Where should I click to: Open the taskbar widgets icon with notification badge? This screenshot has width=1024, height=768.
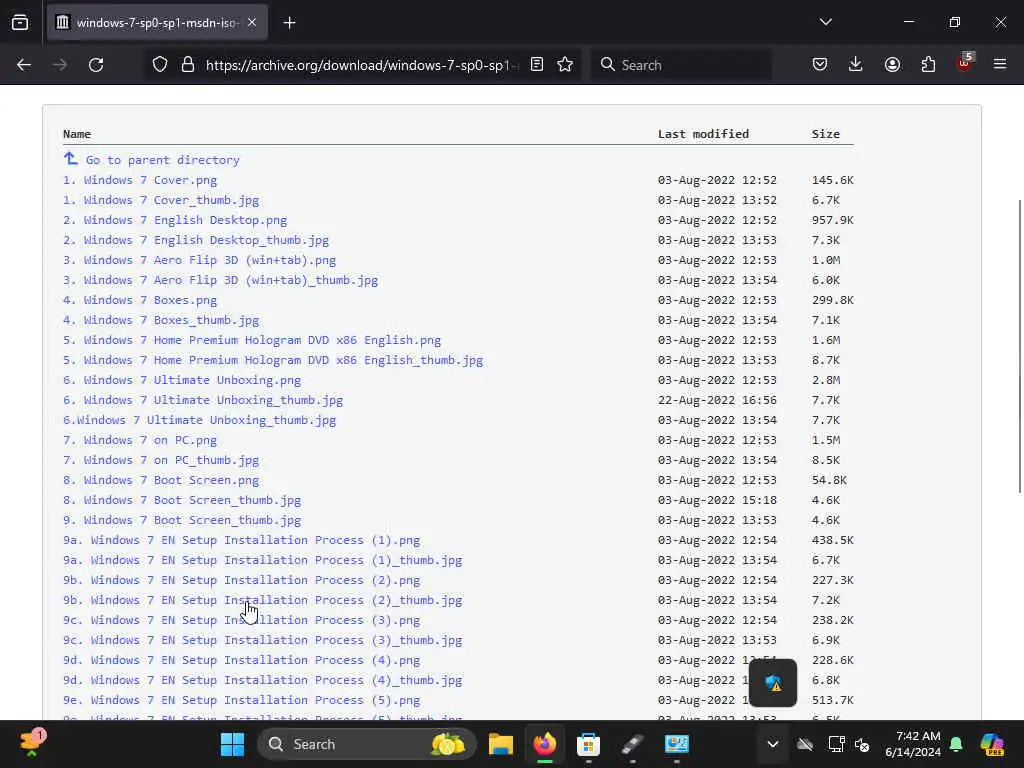click(31, 743)
